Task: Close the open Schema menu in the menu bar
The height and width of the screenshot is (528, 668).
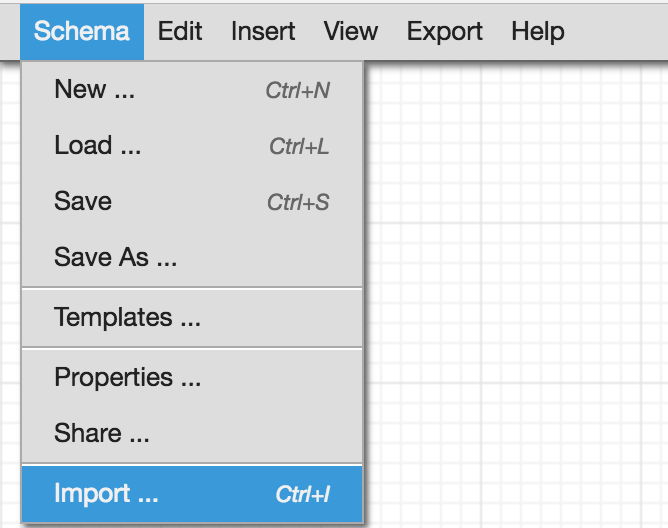Action: point(81,32)
